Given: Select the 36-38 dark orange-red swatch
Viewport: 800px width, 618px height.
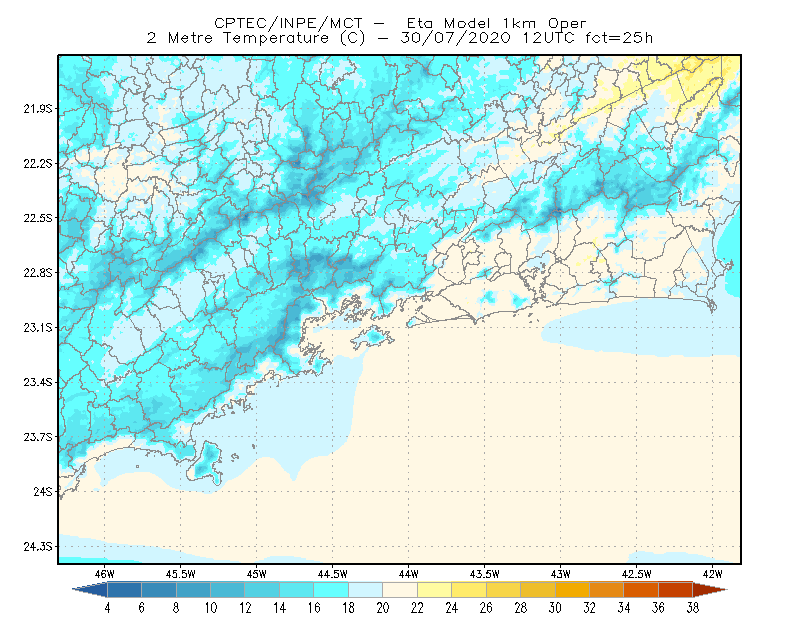Looking at the screenshot, I should 675,590.
